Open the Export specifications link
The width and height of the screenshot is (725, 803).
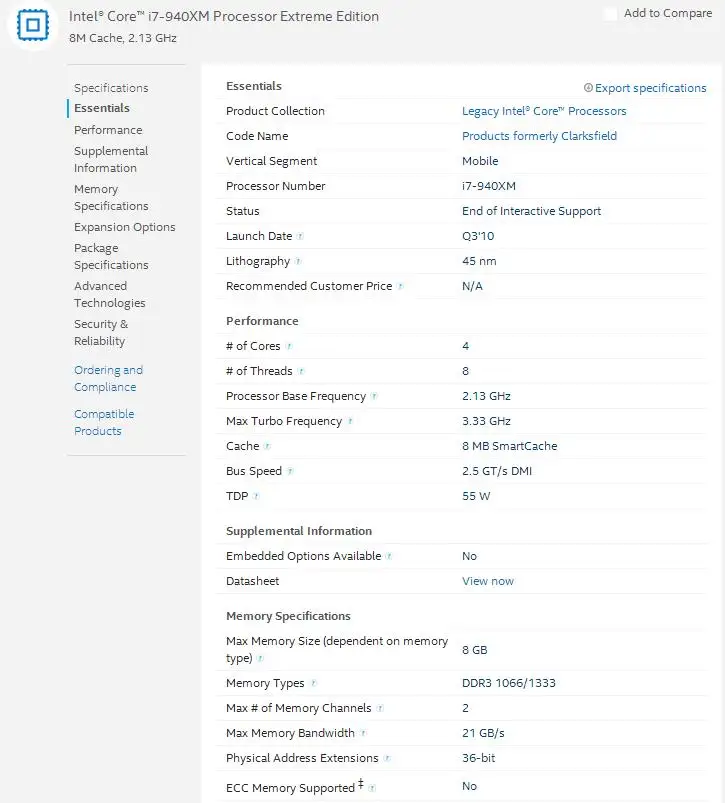pyautogui.click(x=650, y=88)
